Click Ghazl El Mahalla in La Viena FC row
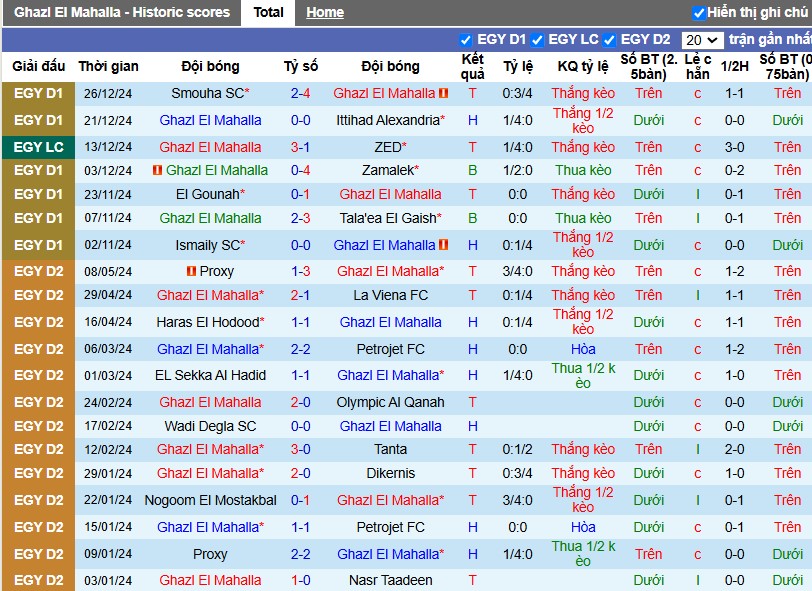The image size is (812, 591). 210,295
